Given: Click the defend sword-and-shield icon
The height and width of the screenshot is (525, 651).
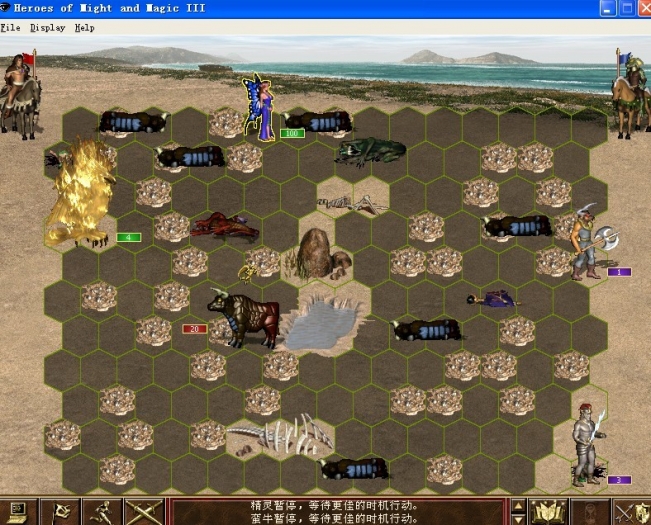Looking at the screenshot, I should tap(631, 513).
